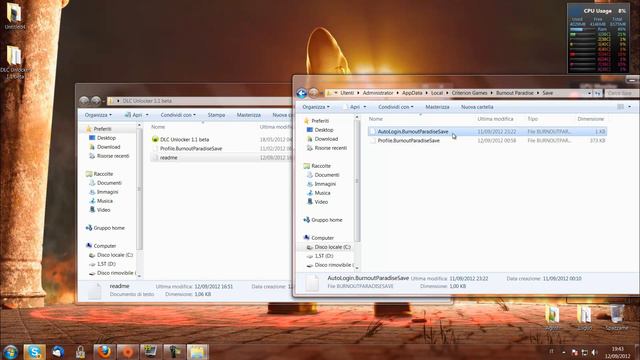Open the Untitled folder on the desktop
Screen dimensions: 640x360
15,16
